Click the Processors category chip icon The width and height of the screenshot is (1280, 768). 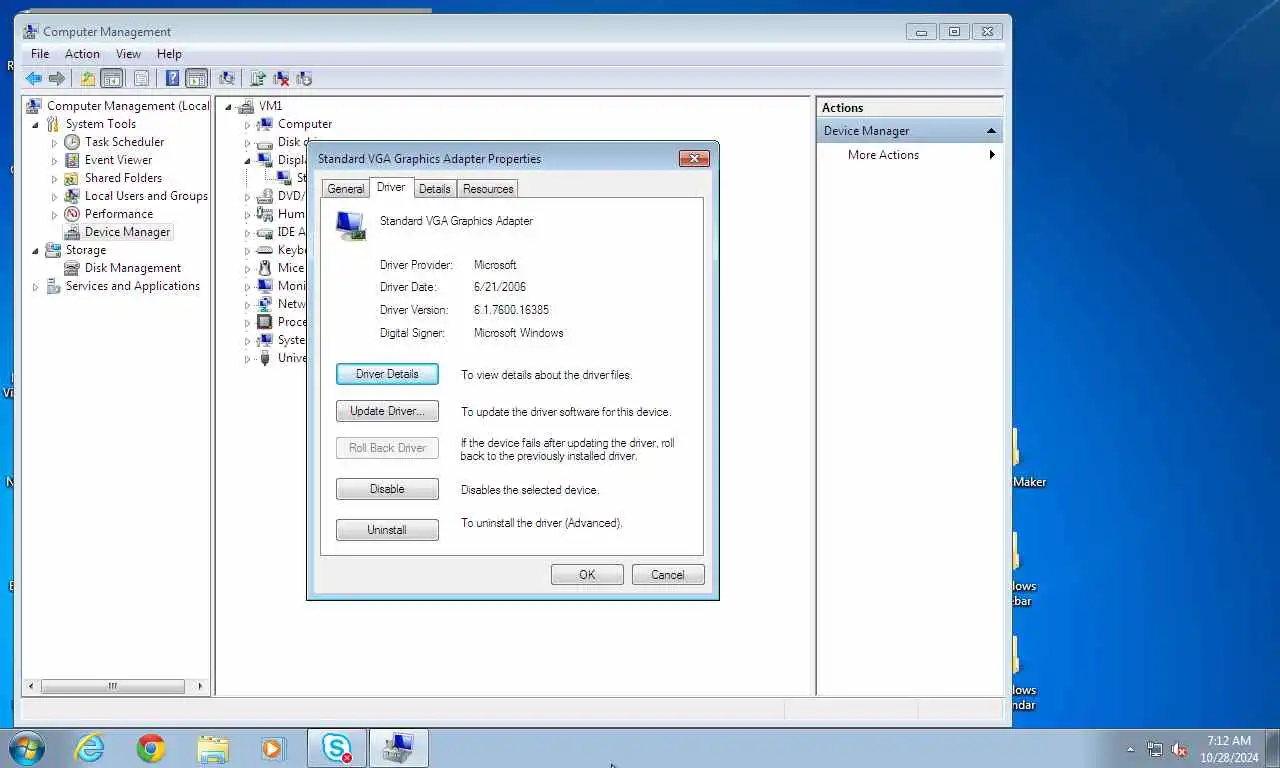point(265,322)
